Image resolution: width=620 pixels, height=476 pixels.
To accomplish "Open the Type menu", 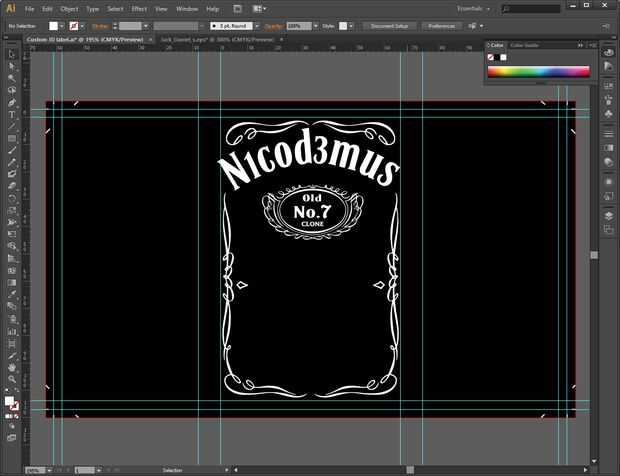I will click(x=92, y=9).
